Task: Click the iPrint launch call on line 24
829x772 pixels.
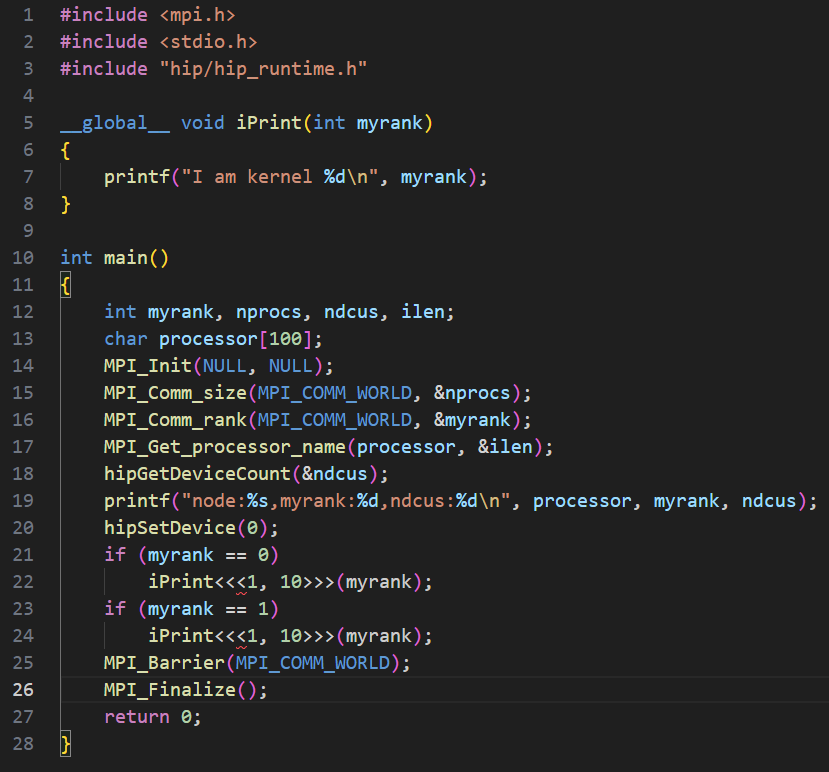Action: (x=290, y=636)
